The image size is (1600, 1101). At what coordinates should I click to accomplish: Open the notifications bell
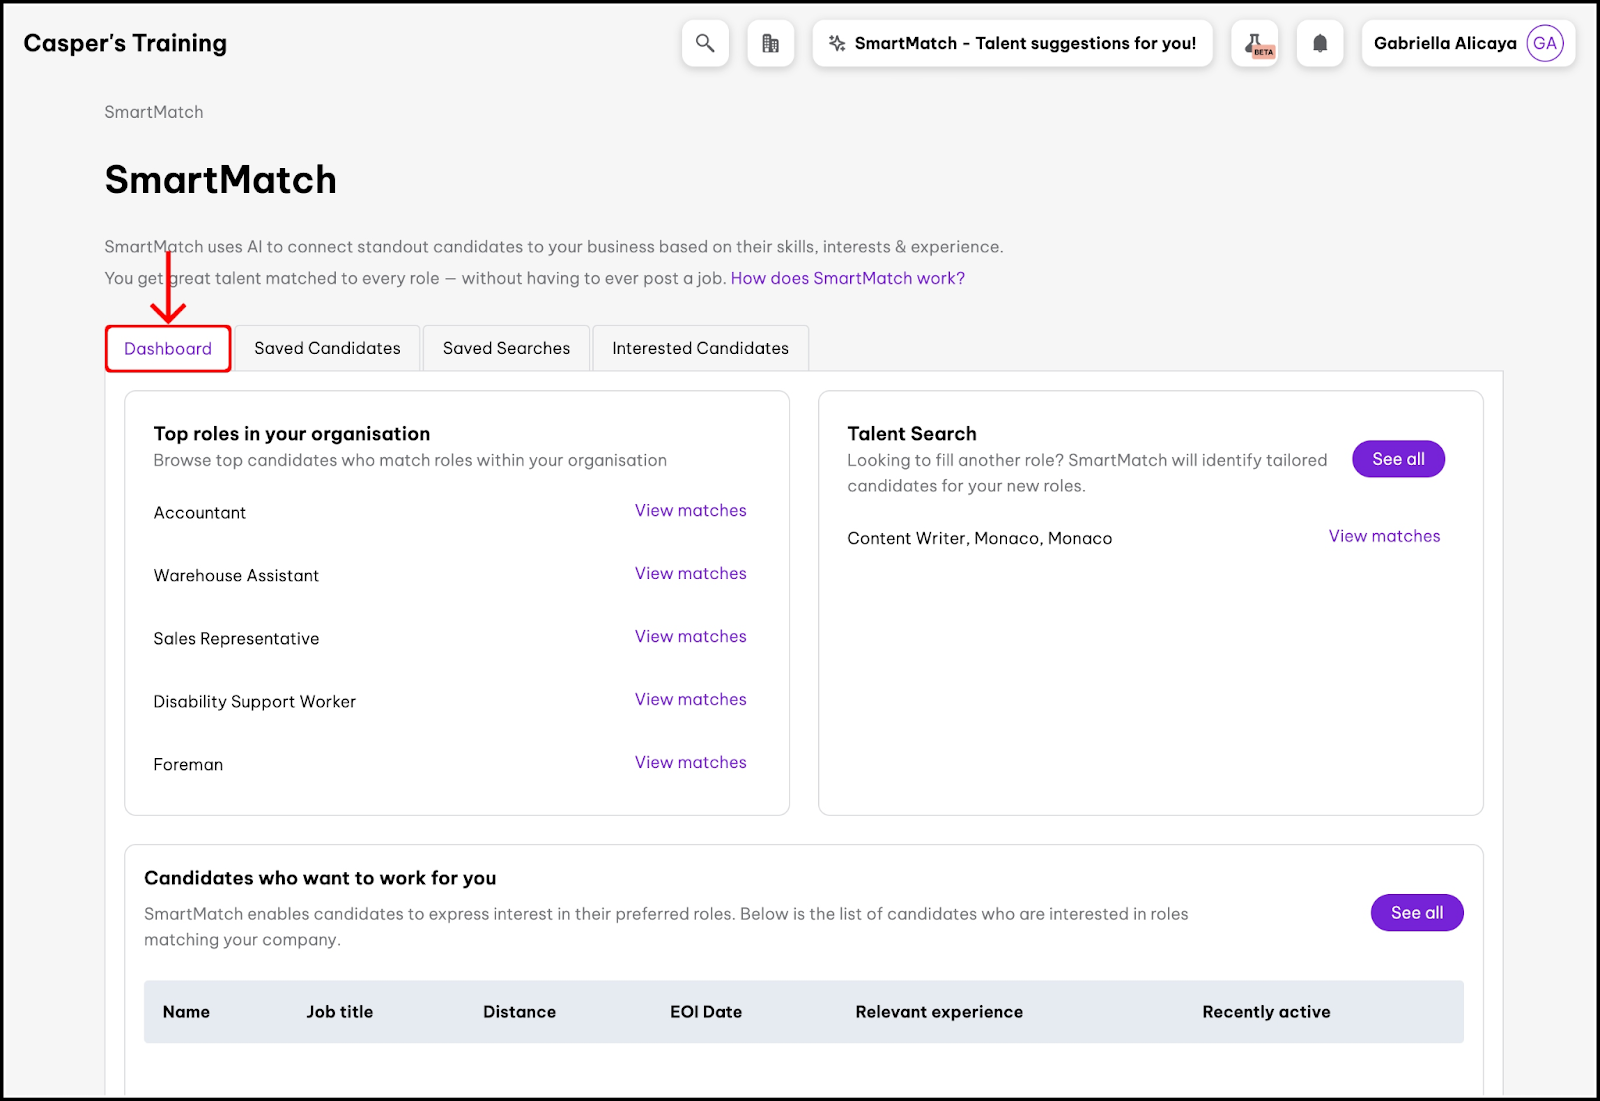point(1320,43)
